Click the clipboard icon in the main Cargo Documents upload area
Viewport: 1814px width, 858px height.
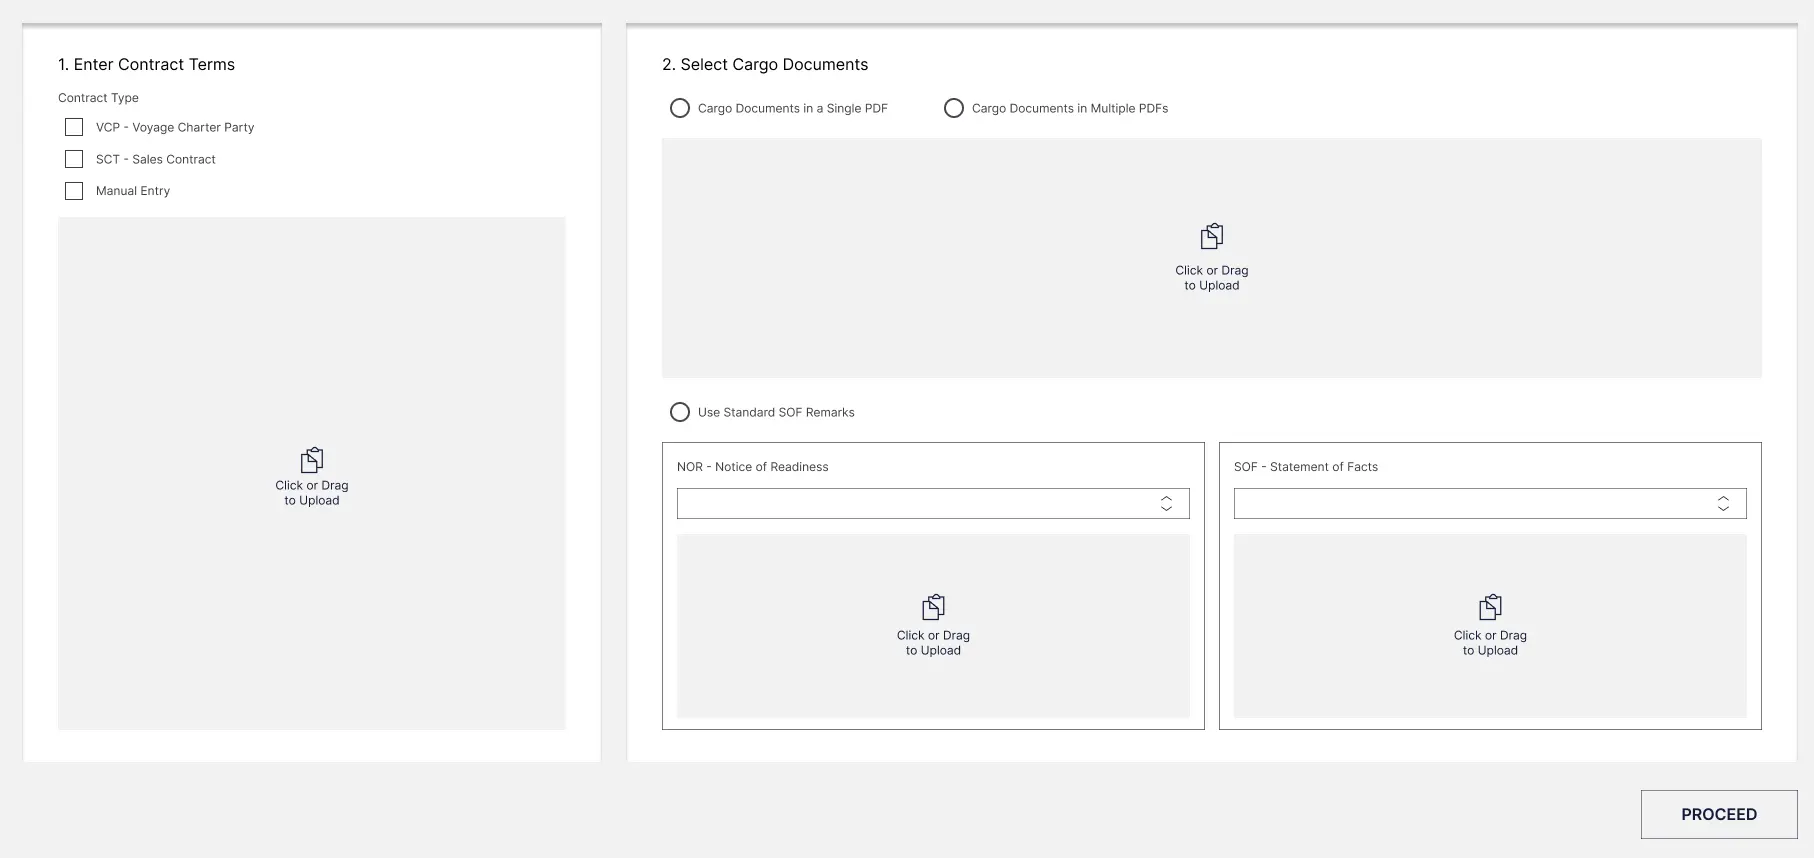[x=1211, y=236]
